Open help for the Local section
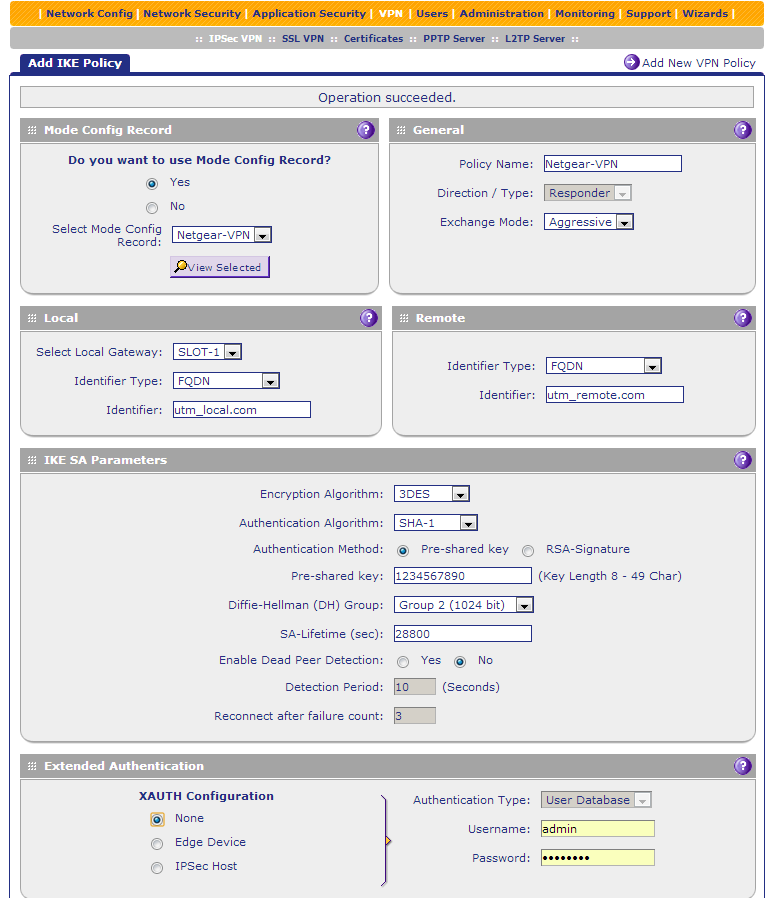Screen dimensions: 766x898 369,318
